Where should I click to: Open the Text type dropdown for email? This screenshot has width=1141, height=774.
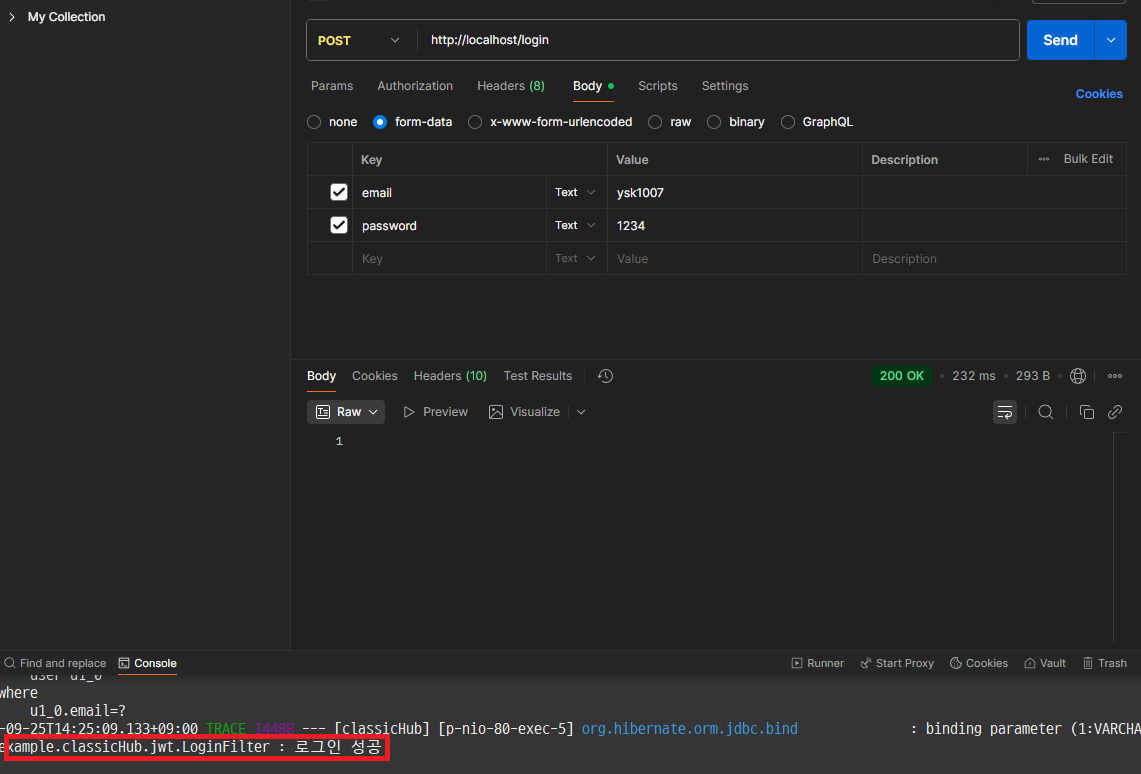click(x=576, y=192)
